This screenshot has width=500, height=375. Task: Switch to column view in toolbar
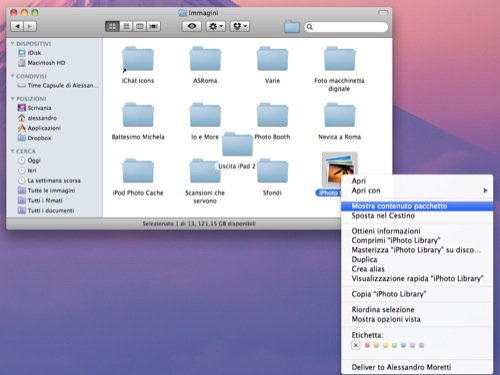[x=140, y=26]
